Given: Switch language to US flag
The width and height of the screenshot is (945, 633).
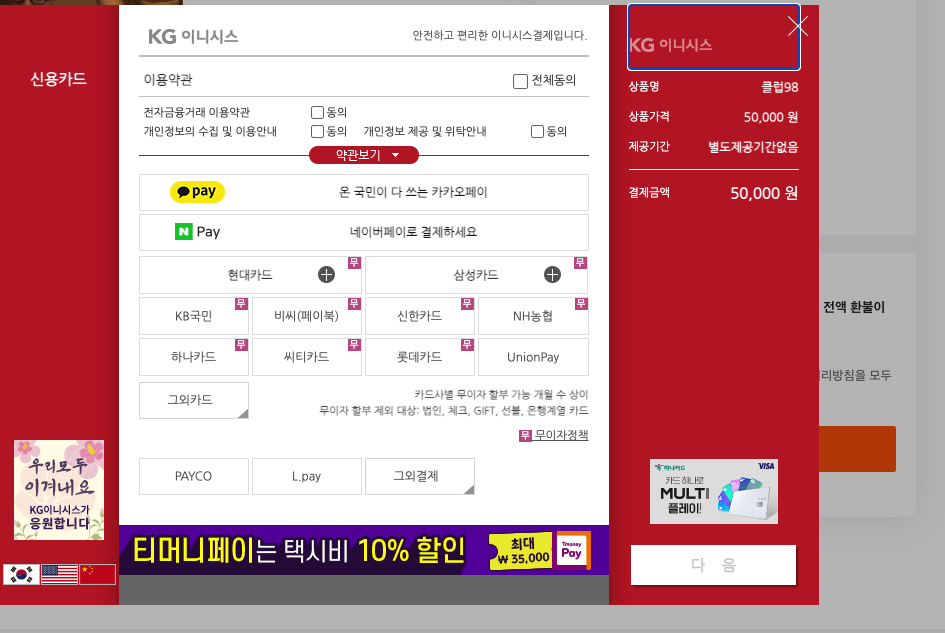Looking at the screenshot, I should pos(60,575).
